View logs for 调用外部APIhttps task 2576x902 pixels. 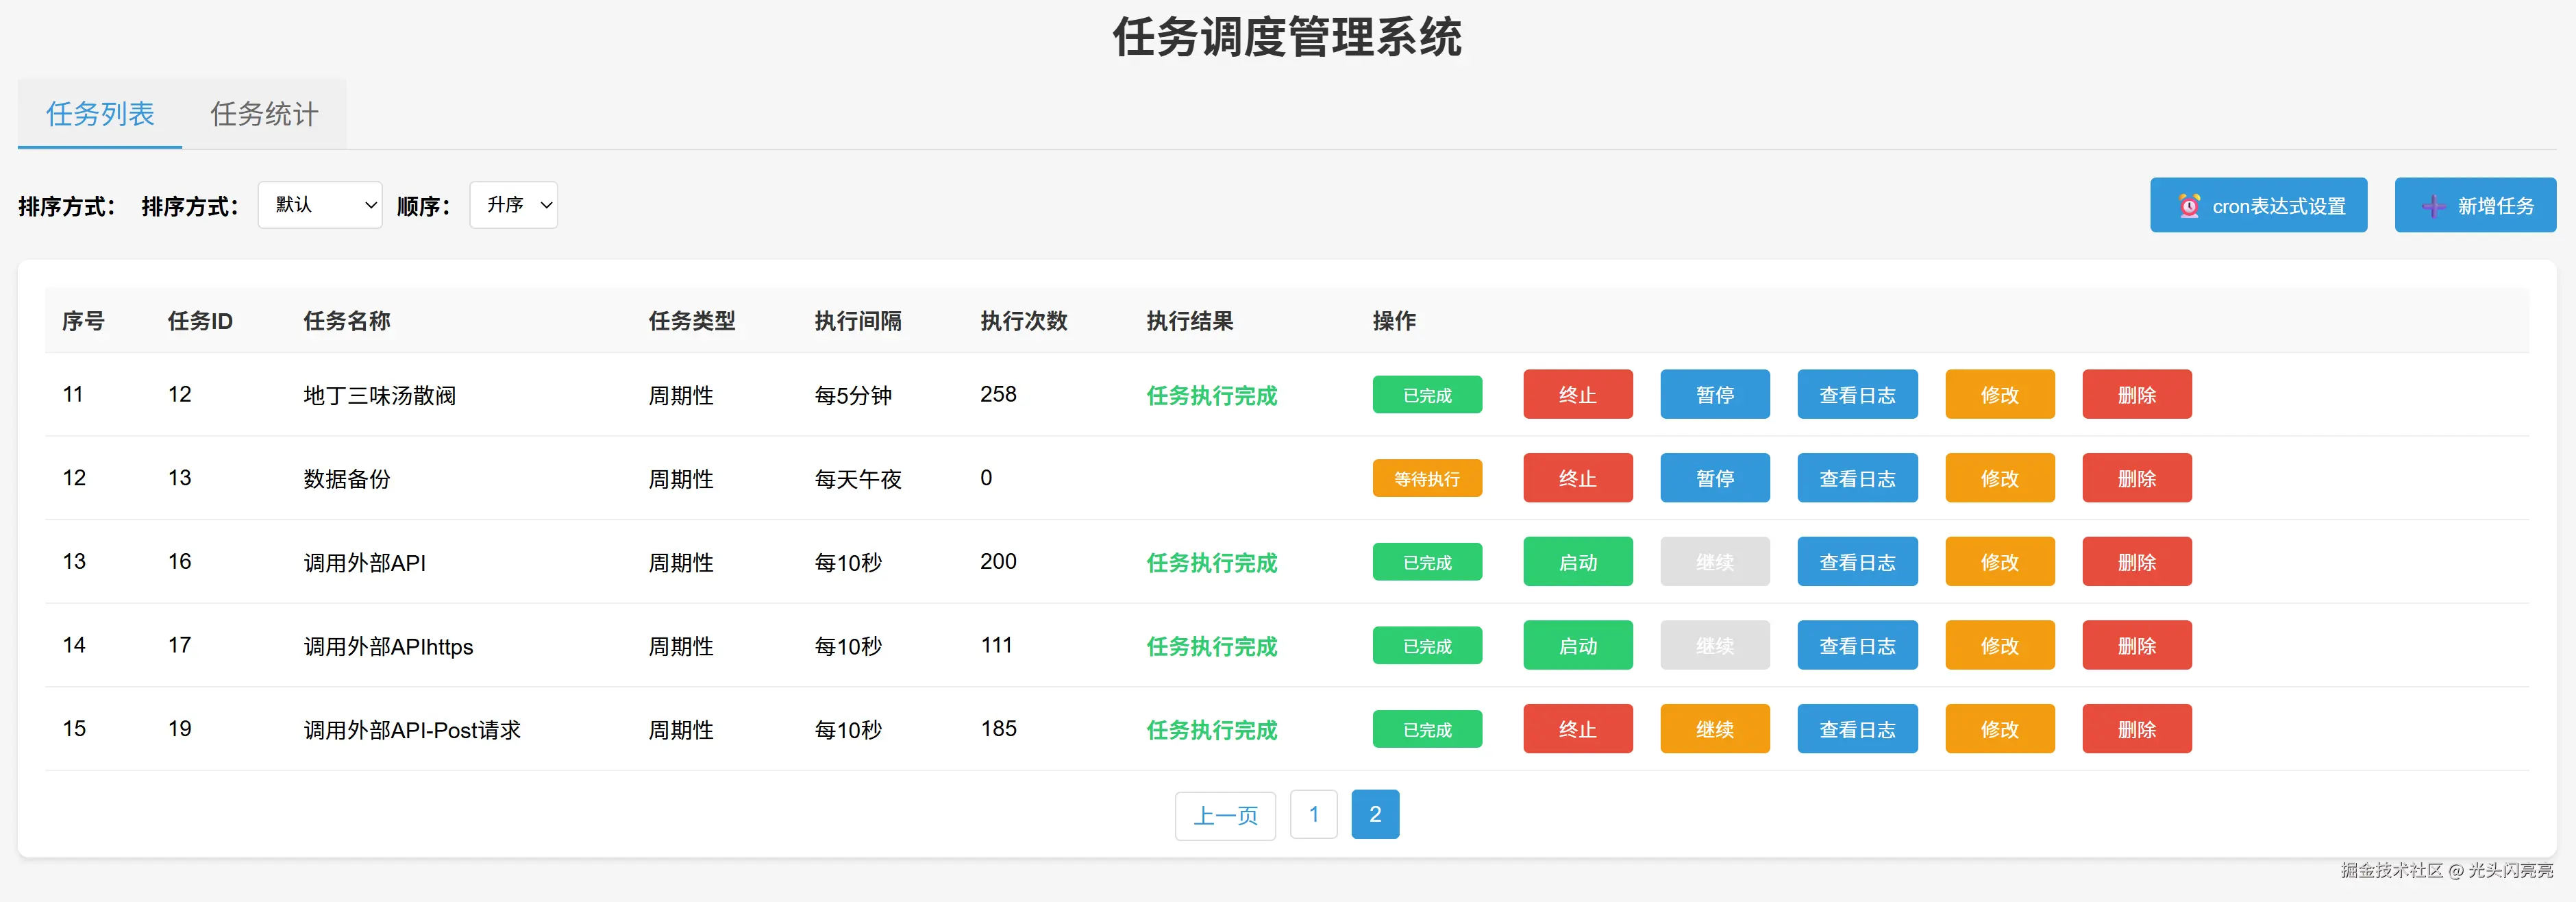coord(1857,646)
